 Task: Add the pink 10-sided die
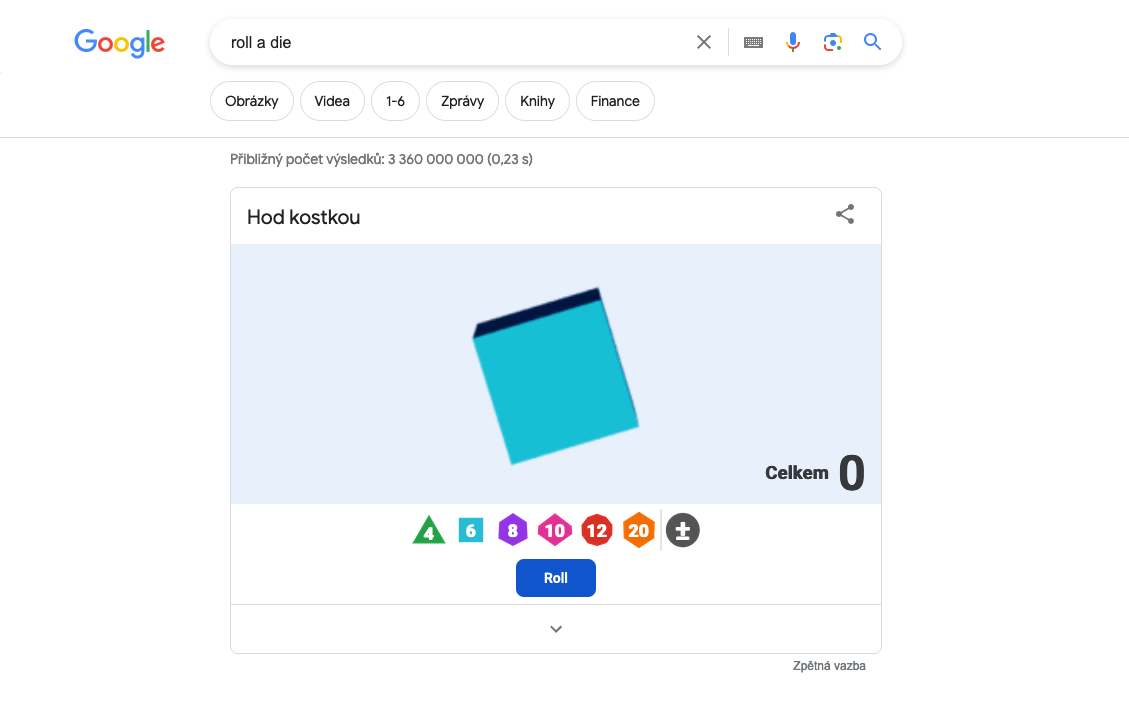(x=555, y=530)
